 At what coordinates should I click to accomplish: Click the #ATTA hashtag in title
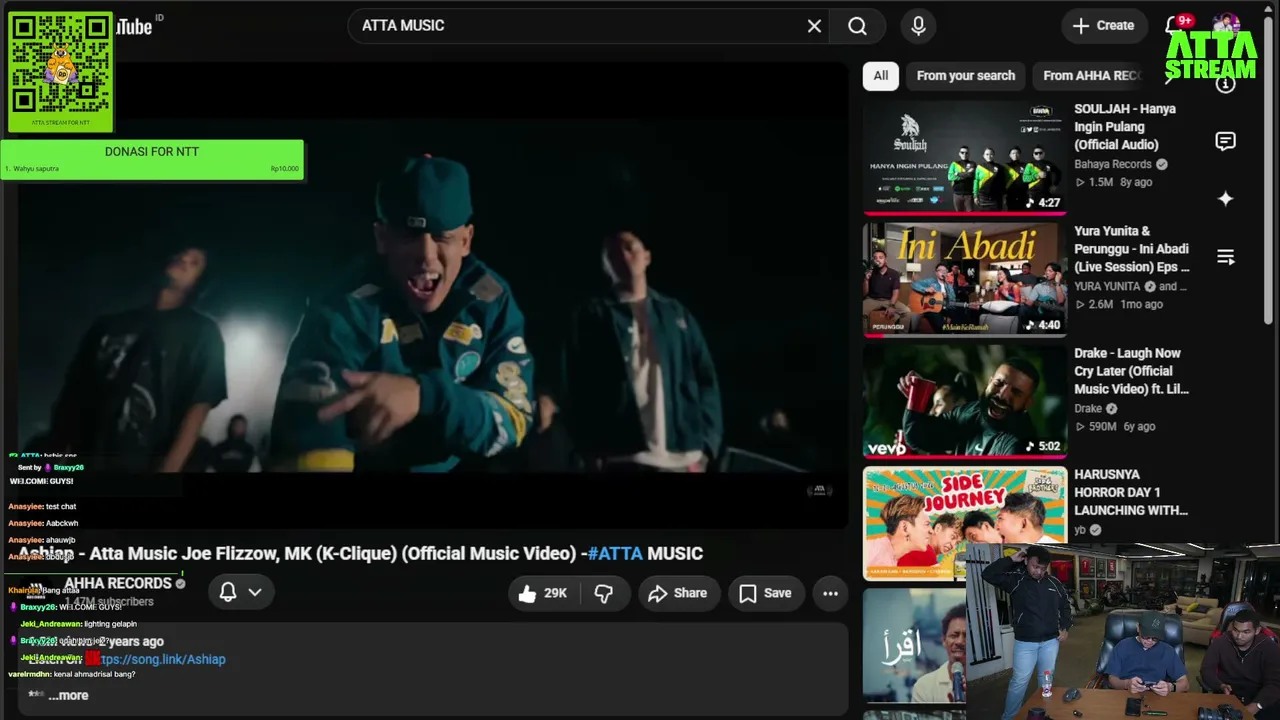(x=615, y=553)
